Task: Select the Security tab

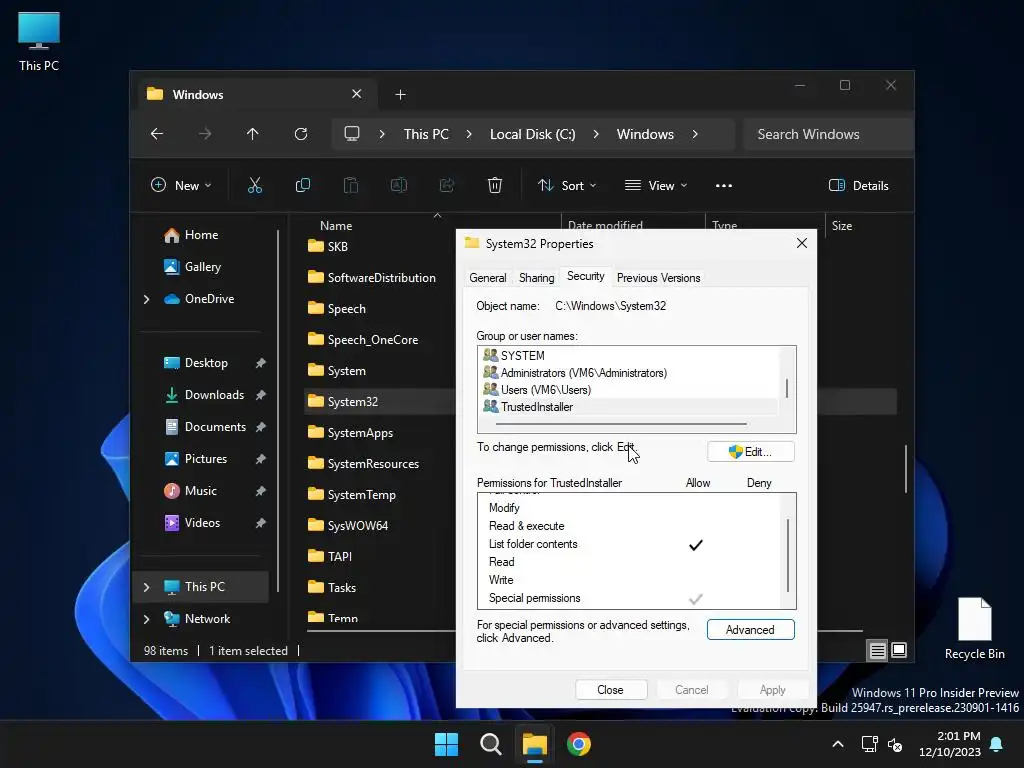Action: 586,276
